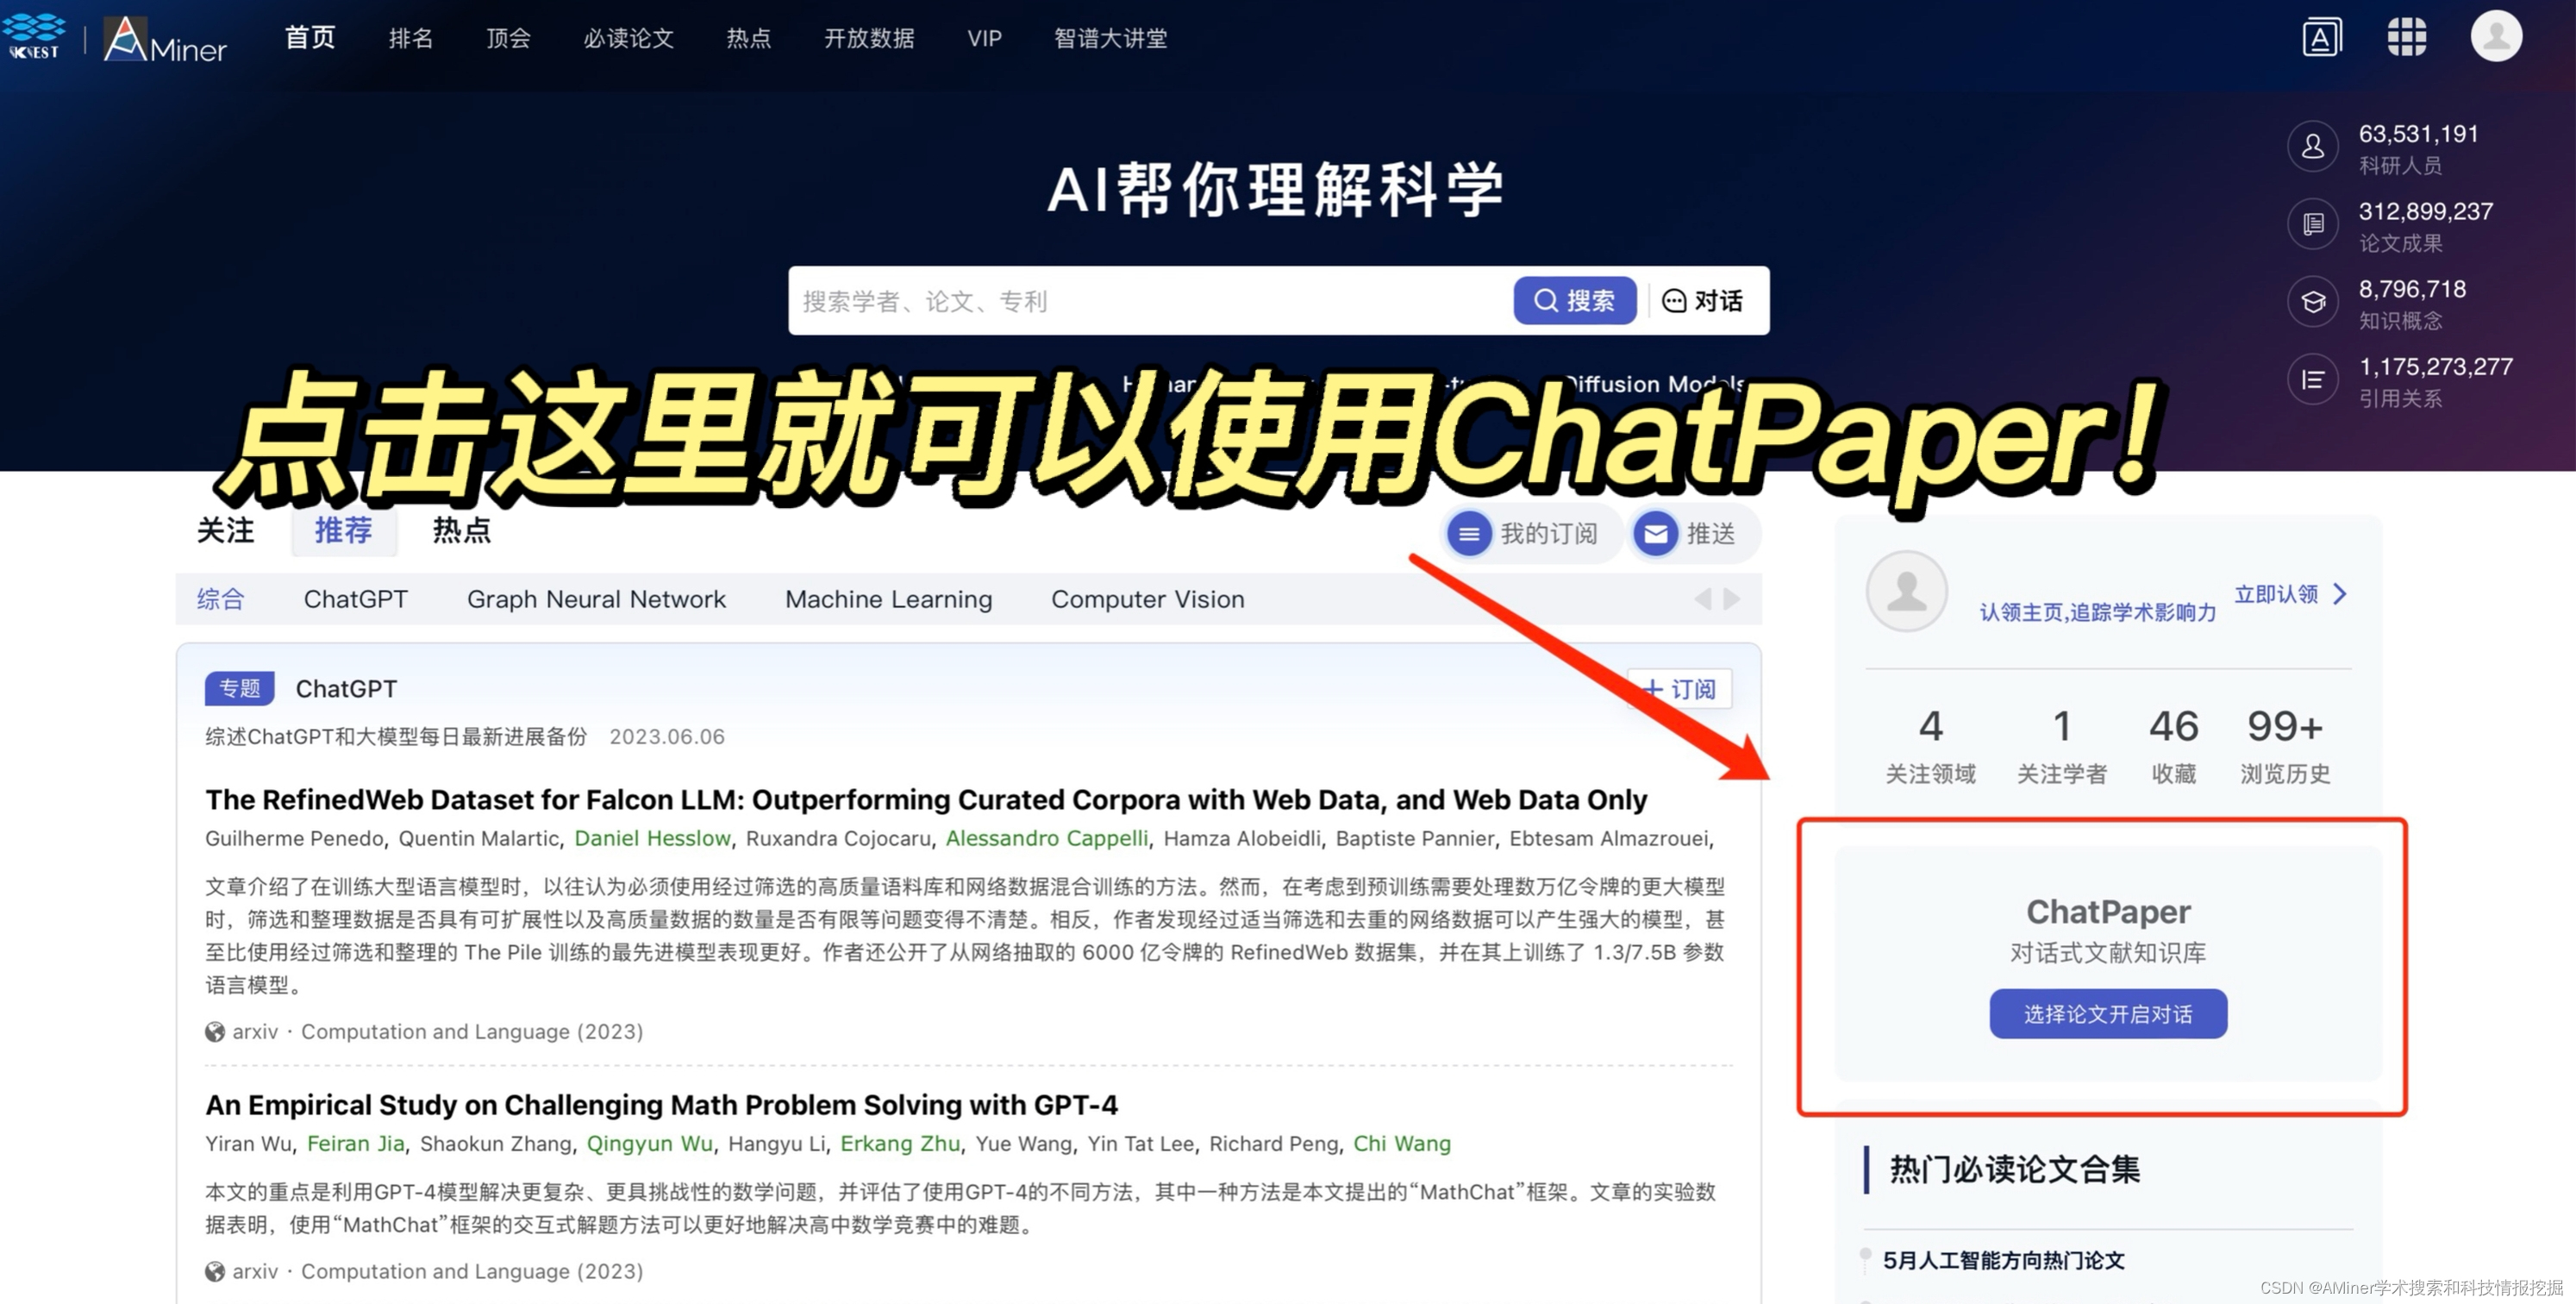Open 关注学者 count of 1
The width and height of the screenshot is (2576, 1304).
click(x=2061, y=747)
